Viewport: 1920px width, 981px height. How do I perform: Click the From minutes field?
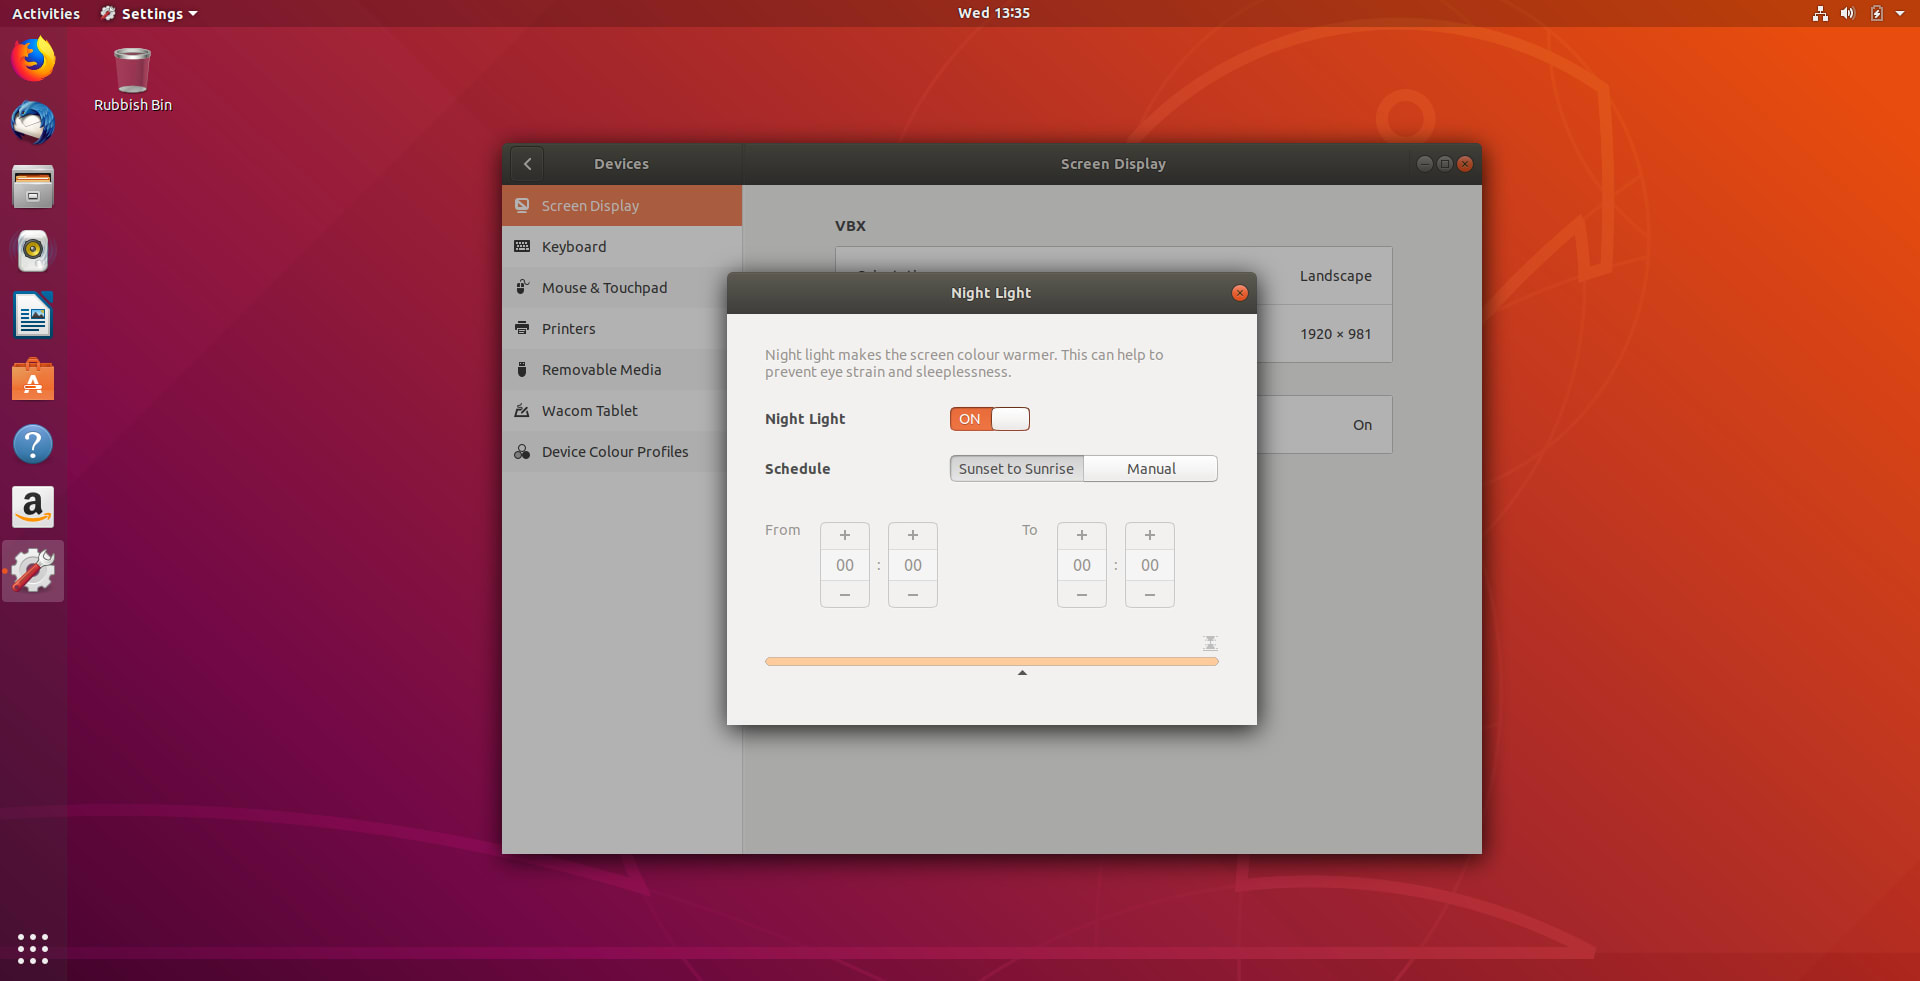click(x=913, y=565)
